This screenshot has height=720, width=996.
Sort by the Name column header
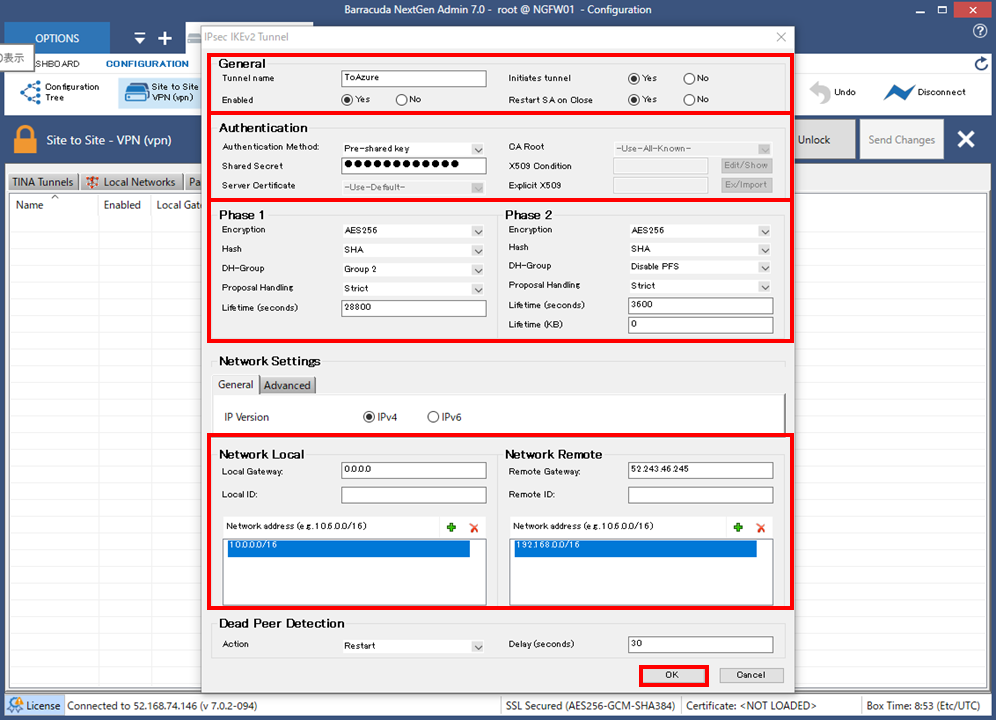click(x=54, y=205)
